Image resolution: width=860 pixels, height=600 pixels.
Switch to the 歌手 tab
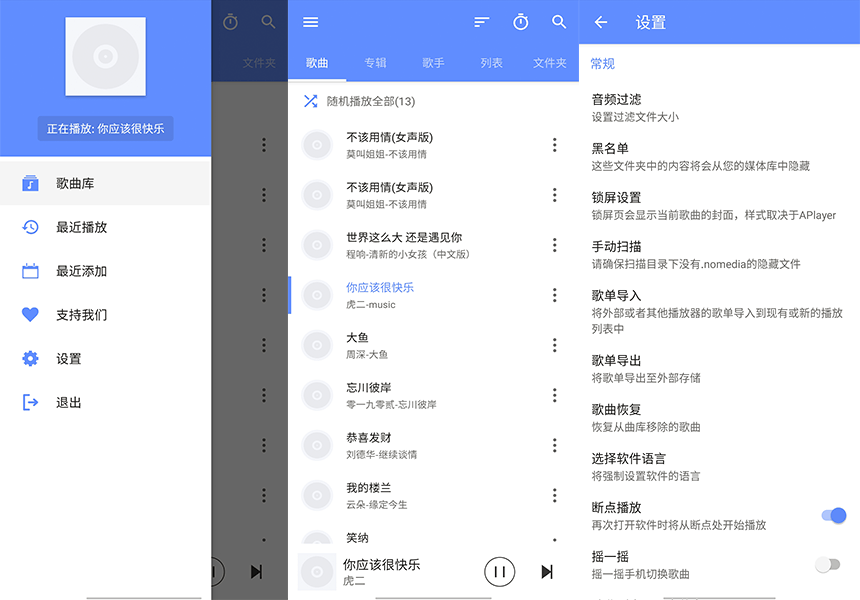pos(433,63)
